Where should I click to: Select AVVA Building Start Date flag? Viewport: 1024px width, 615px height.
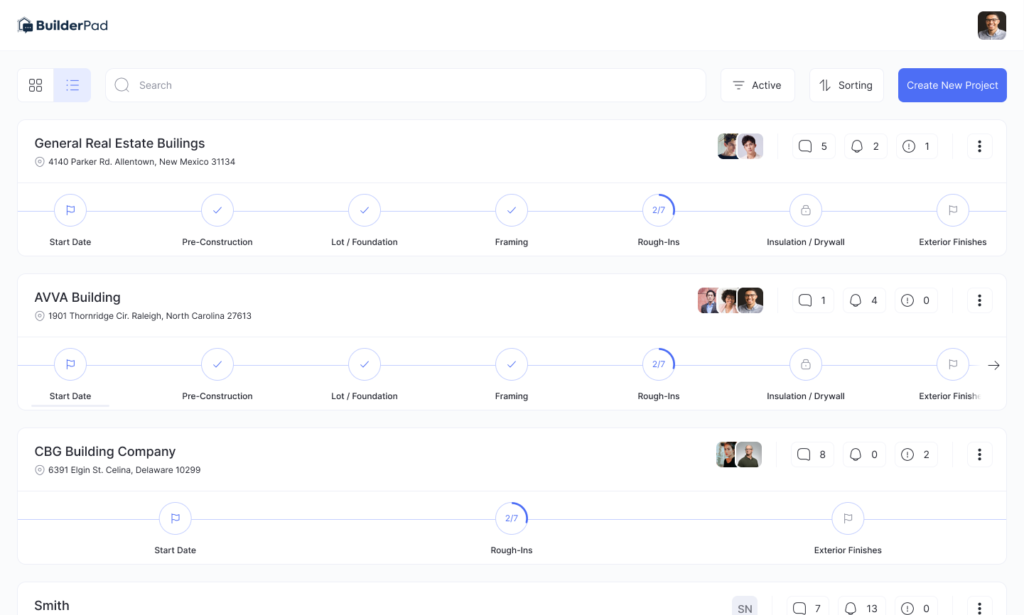[x=71, y=364]
